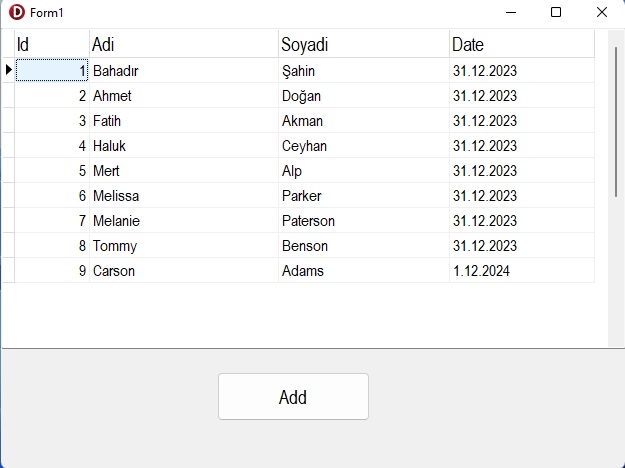Click the Delphi app icon in title bar
The width and height of the screenshot is (625, 468).
coord(17,12)
